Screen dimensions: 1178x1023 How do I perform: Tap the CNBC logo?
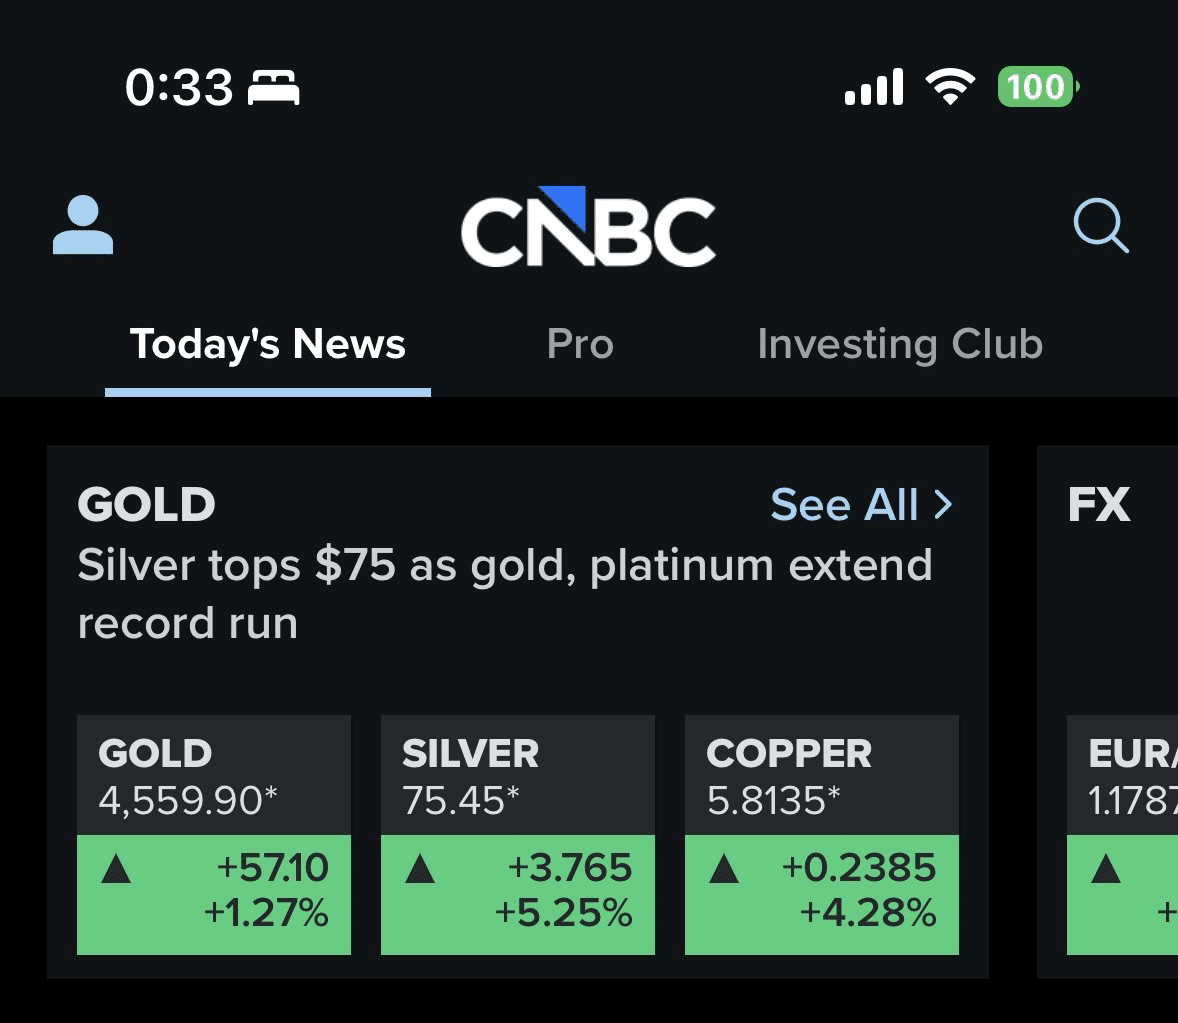[588, 227]
